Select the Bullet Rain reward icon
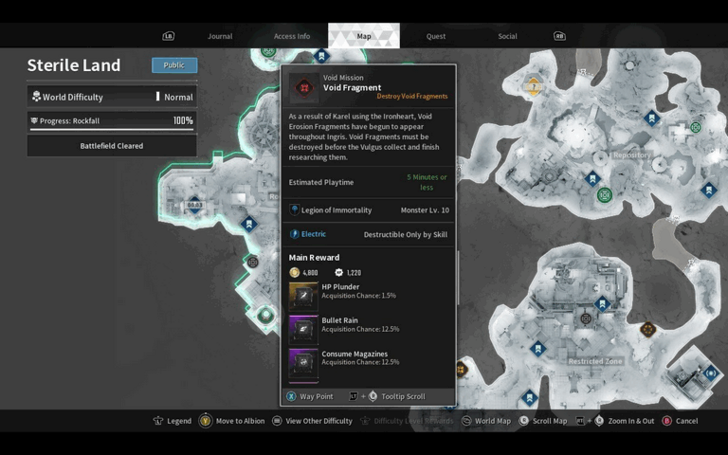The width and height of the screenshot is (728, 455). click(x=304, y=329)
